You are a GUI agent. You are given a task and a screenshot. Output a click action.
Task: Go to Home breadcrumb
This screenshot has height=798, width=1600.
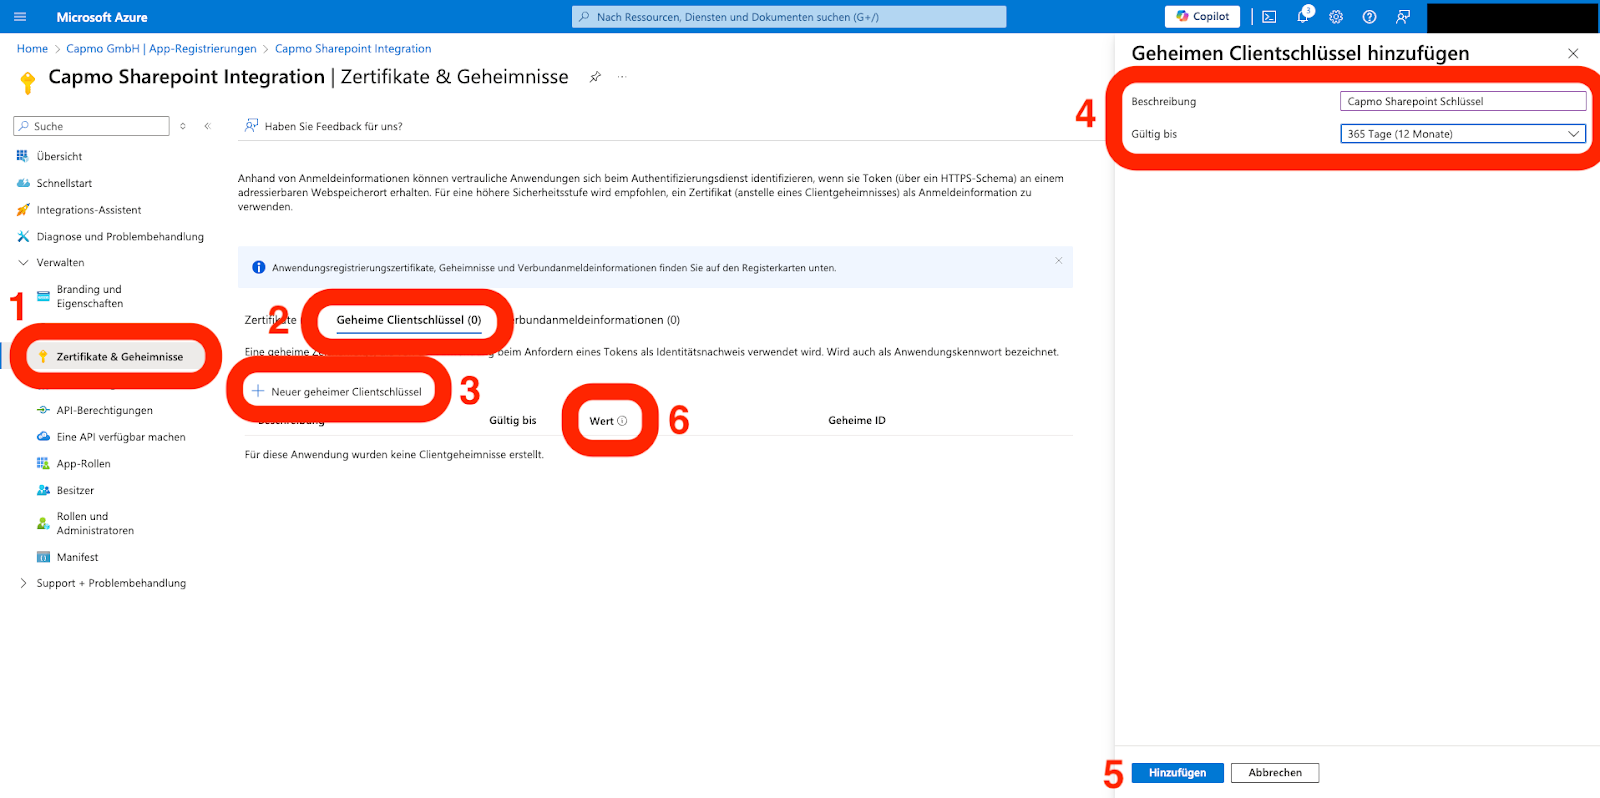(32, 49)
